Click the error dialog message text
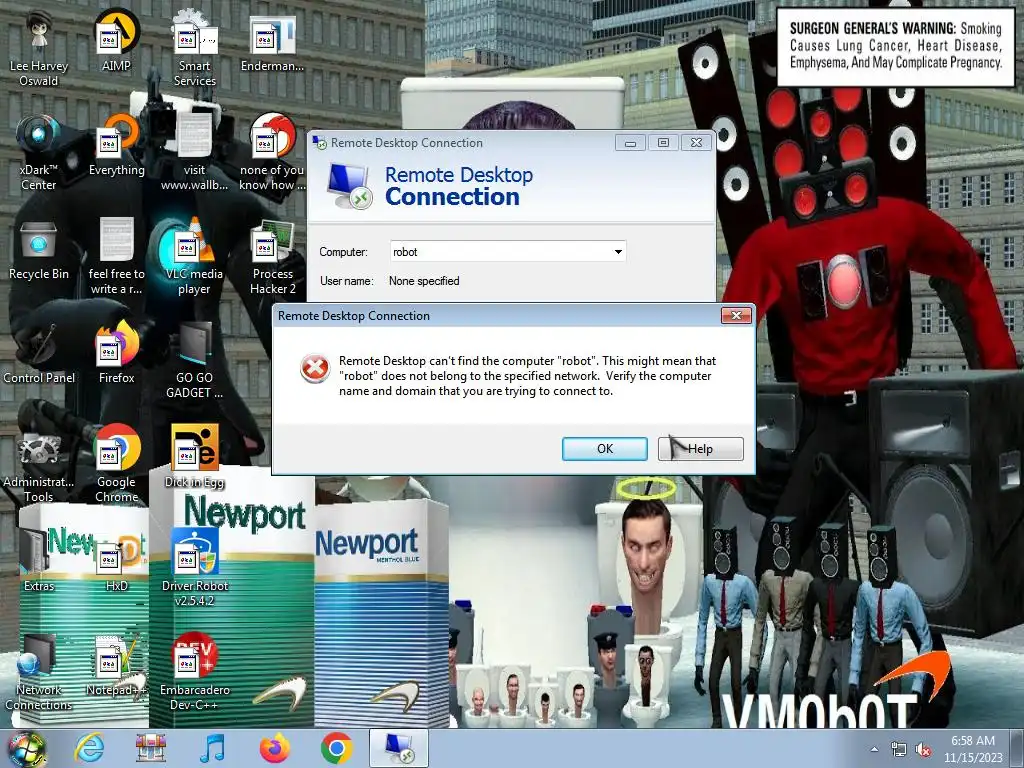The image size is (1024, 768). (x=527, y=376)
